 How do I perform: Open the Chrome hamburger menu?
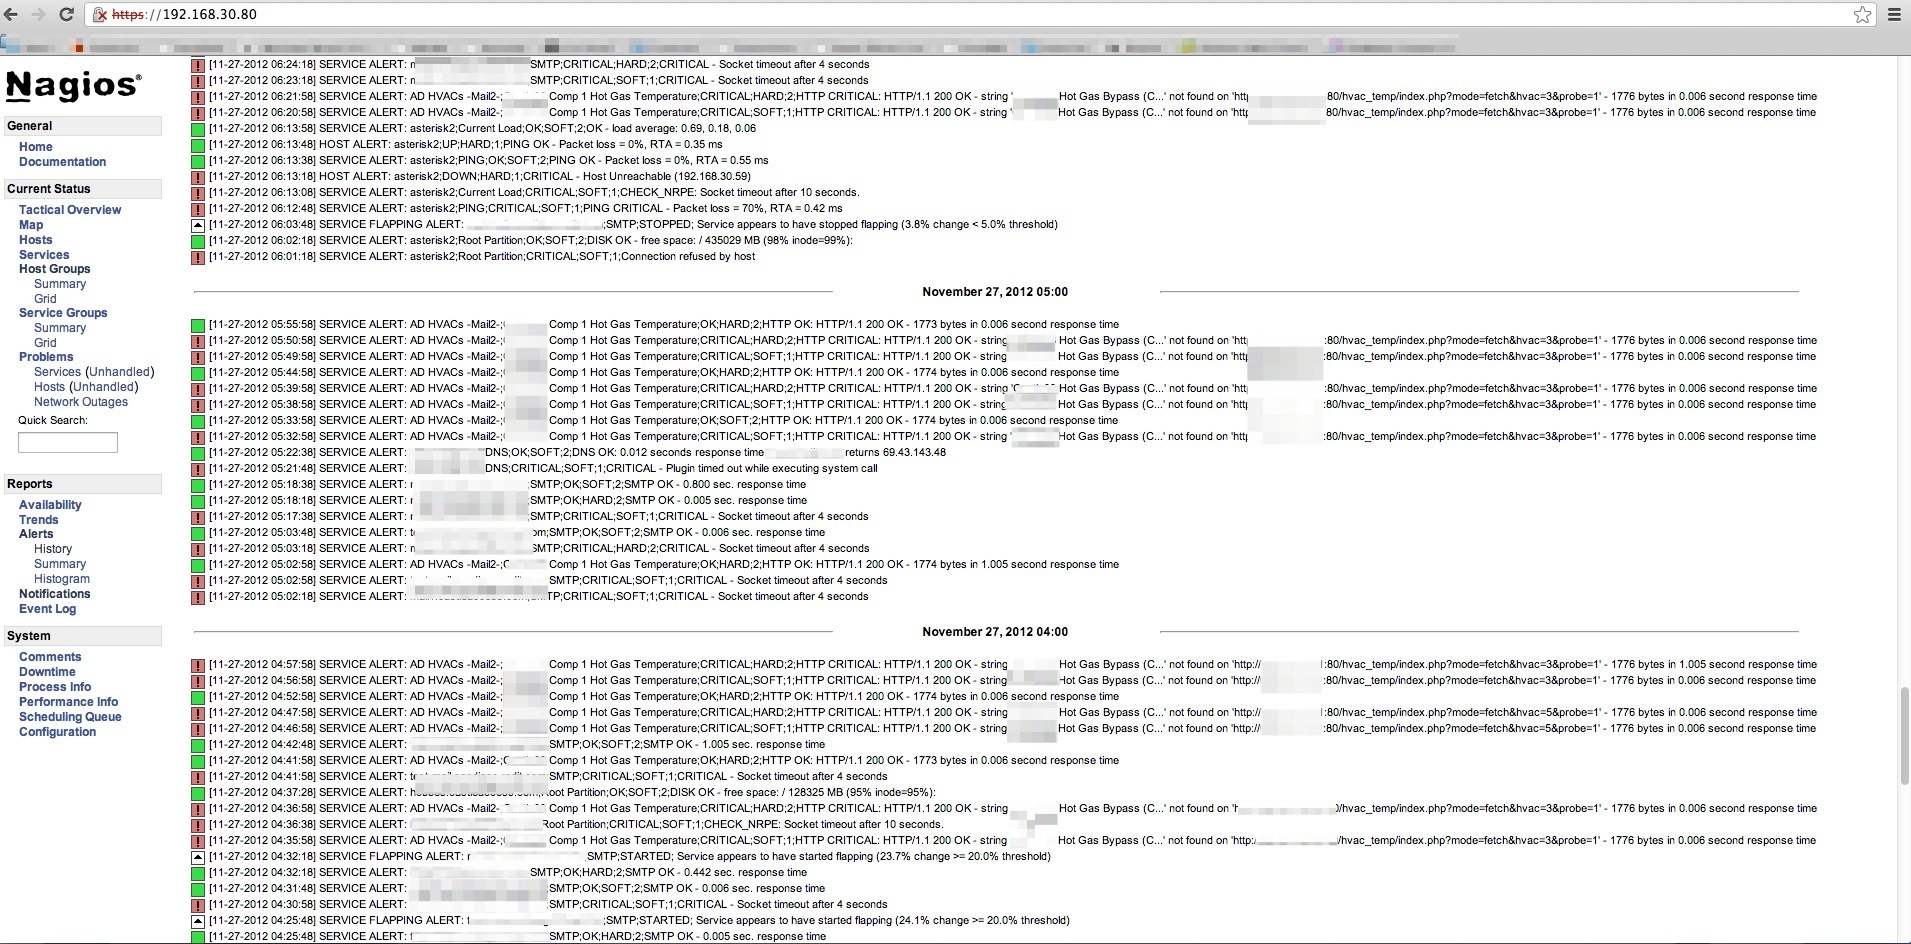[1894, 14]
